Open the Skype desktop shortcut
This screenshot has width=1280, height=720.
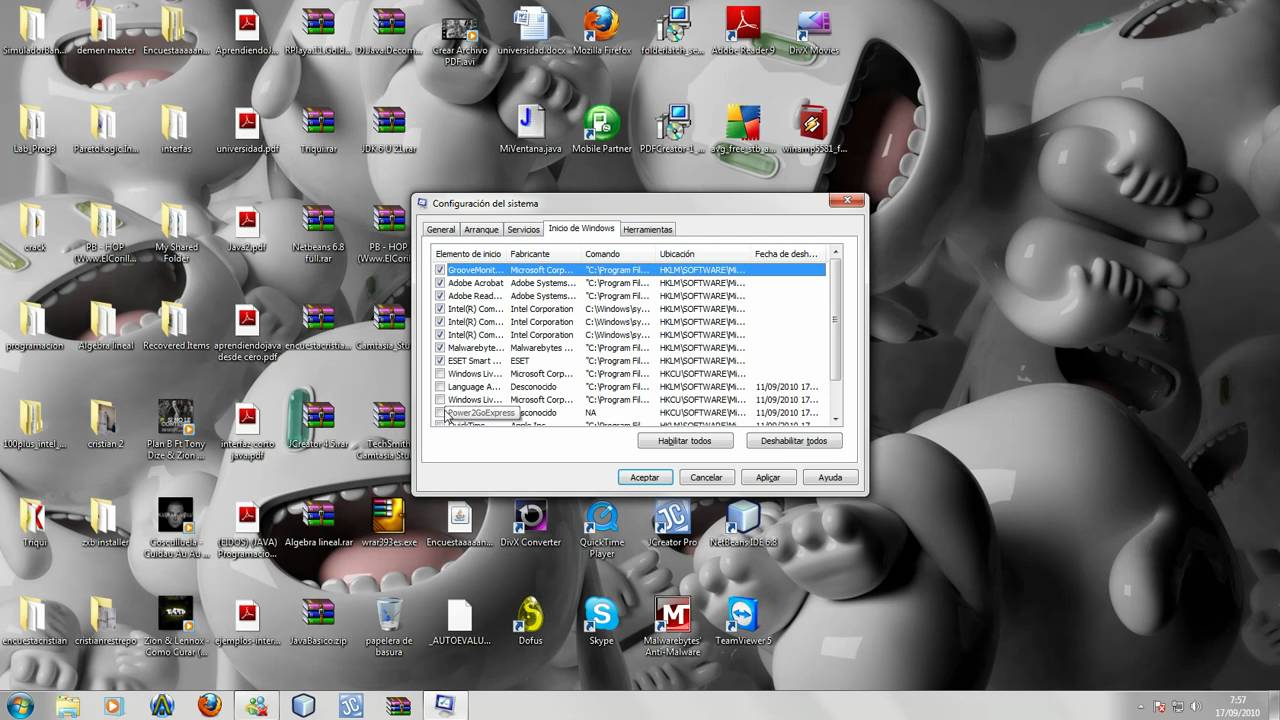pos(602,620)
